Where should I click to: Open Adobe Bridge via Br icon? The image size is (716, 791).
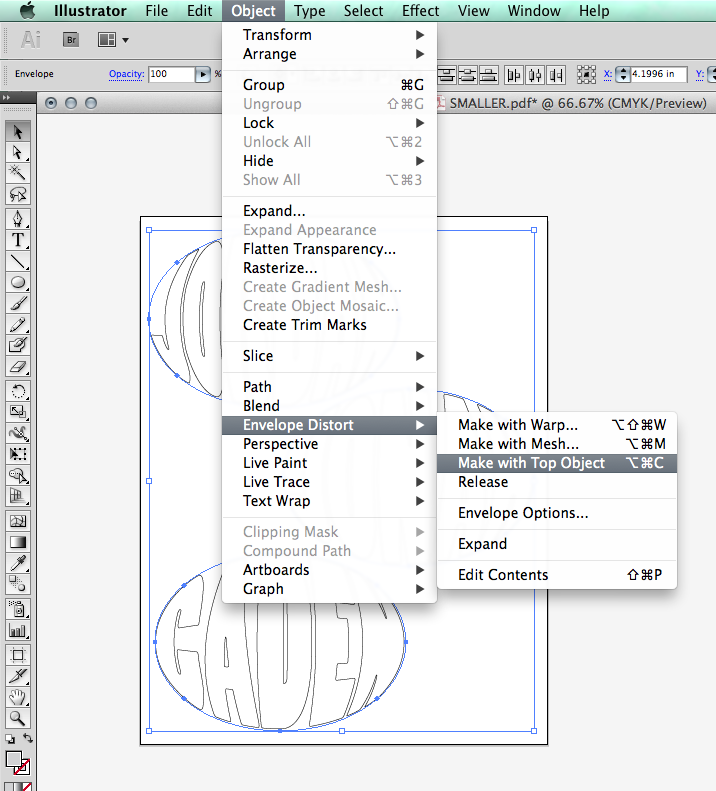tap(71, 39)
